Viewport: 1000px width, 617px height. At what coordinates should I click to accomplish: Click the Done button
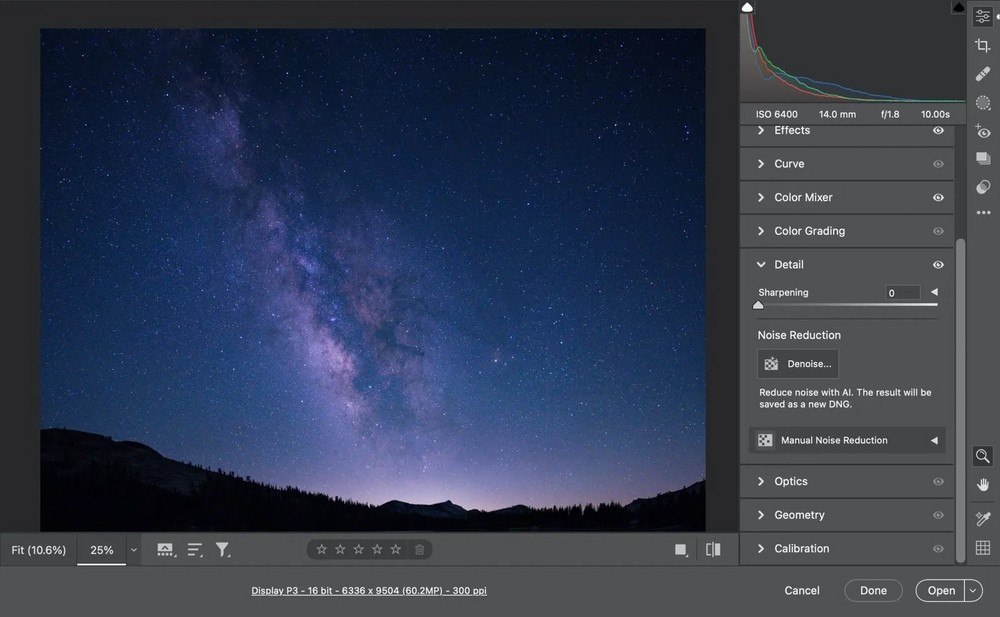[873, 591]
